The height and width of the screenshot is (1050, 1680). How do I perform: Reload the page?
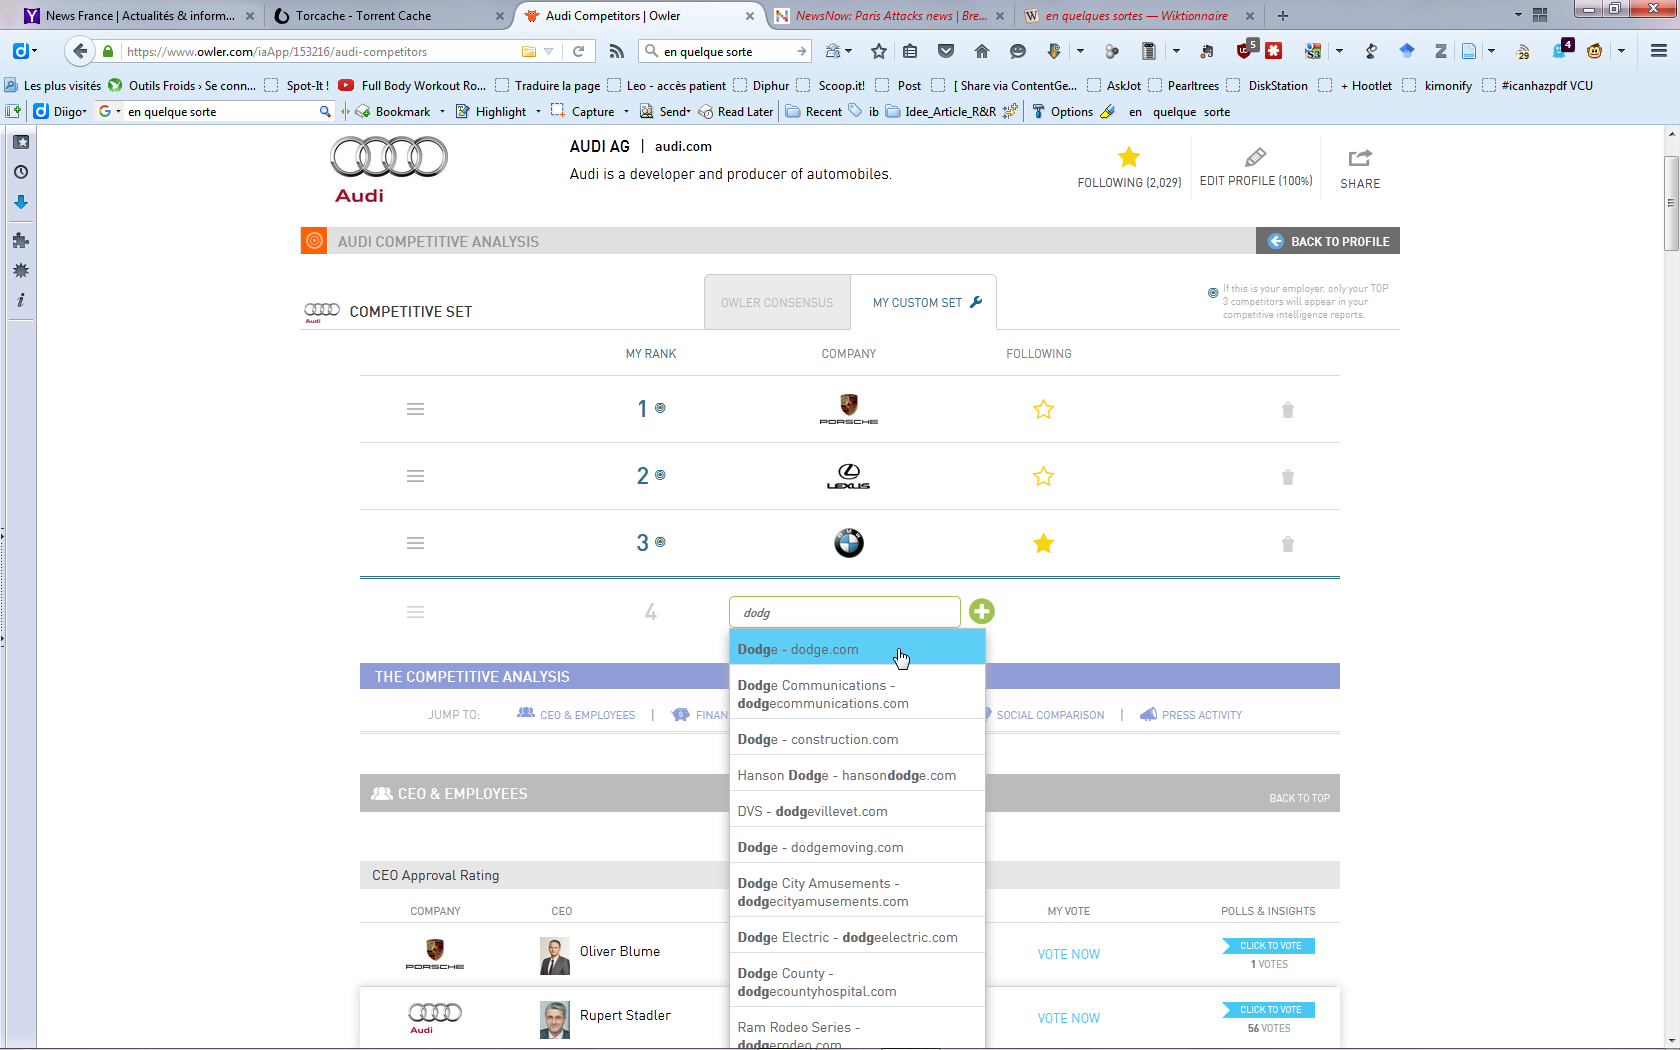click(x=578, y=51)
